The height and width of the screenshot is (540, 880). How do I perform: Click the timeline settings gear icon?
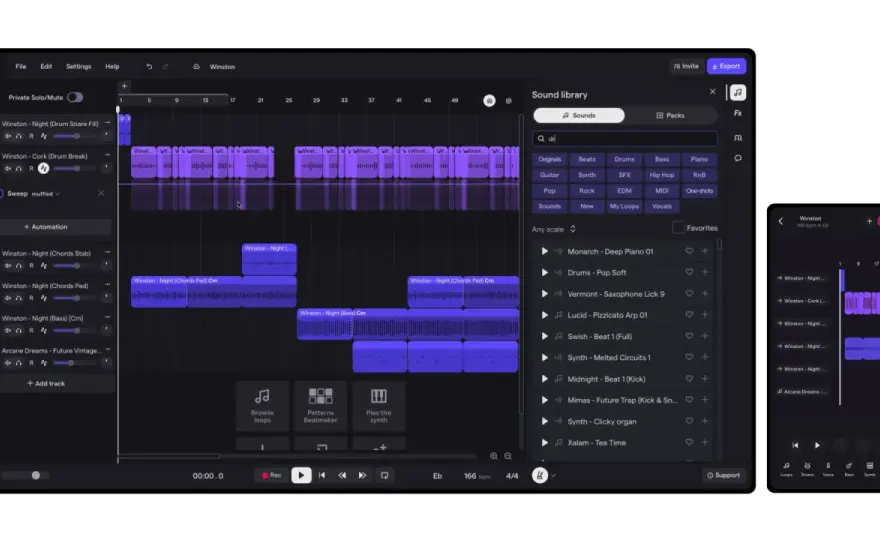click(508, 100)
